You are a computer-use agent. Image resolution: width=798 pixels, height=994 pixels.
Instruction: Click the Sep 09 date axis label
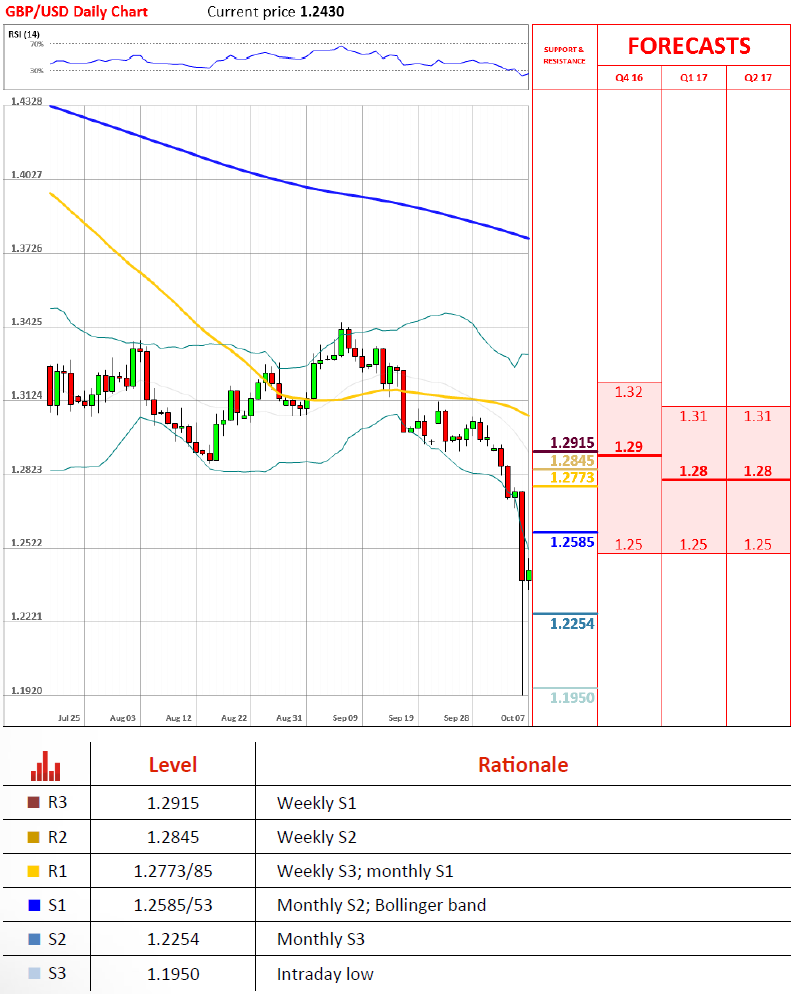[x=345, y=718]
